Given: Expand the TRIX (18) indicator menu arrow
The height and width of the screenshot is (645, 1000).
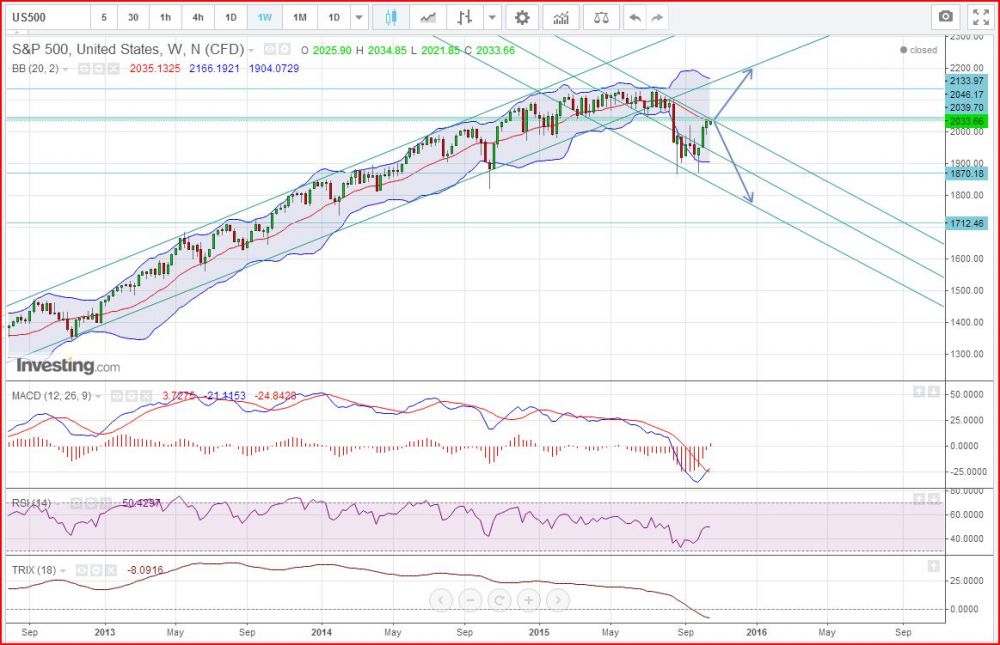Looking at the screenshot, I should [x=64, y=570].
